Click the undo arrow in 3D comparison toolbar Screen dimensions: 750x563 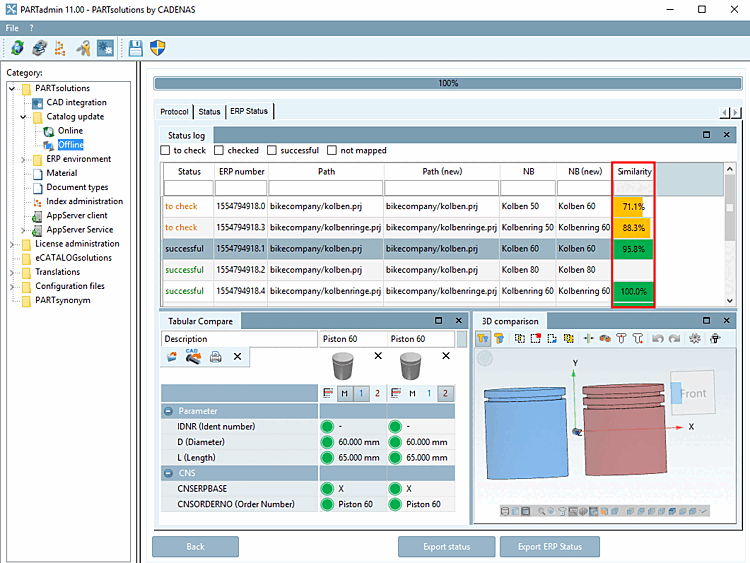[656, 339]
